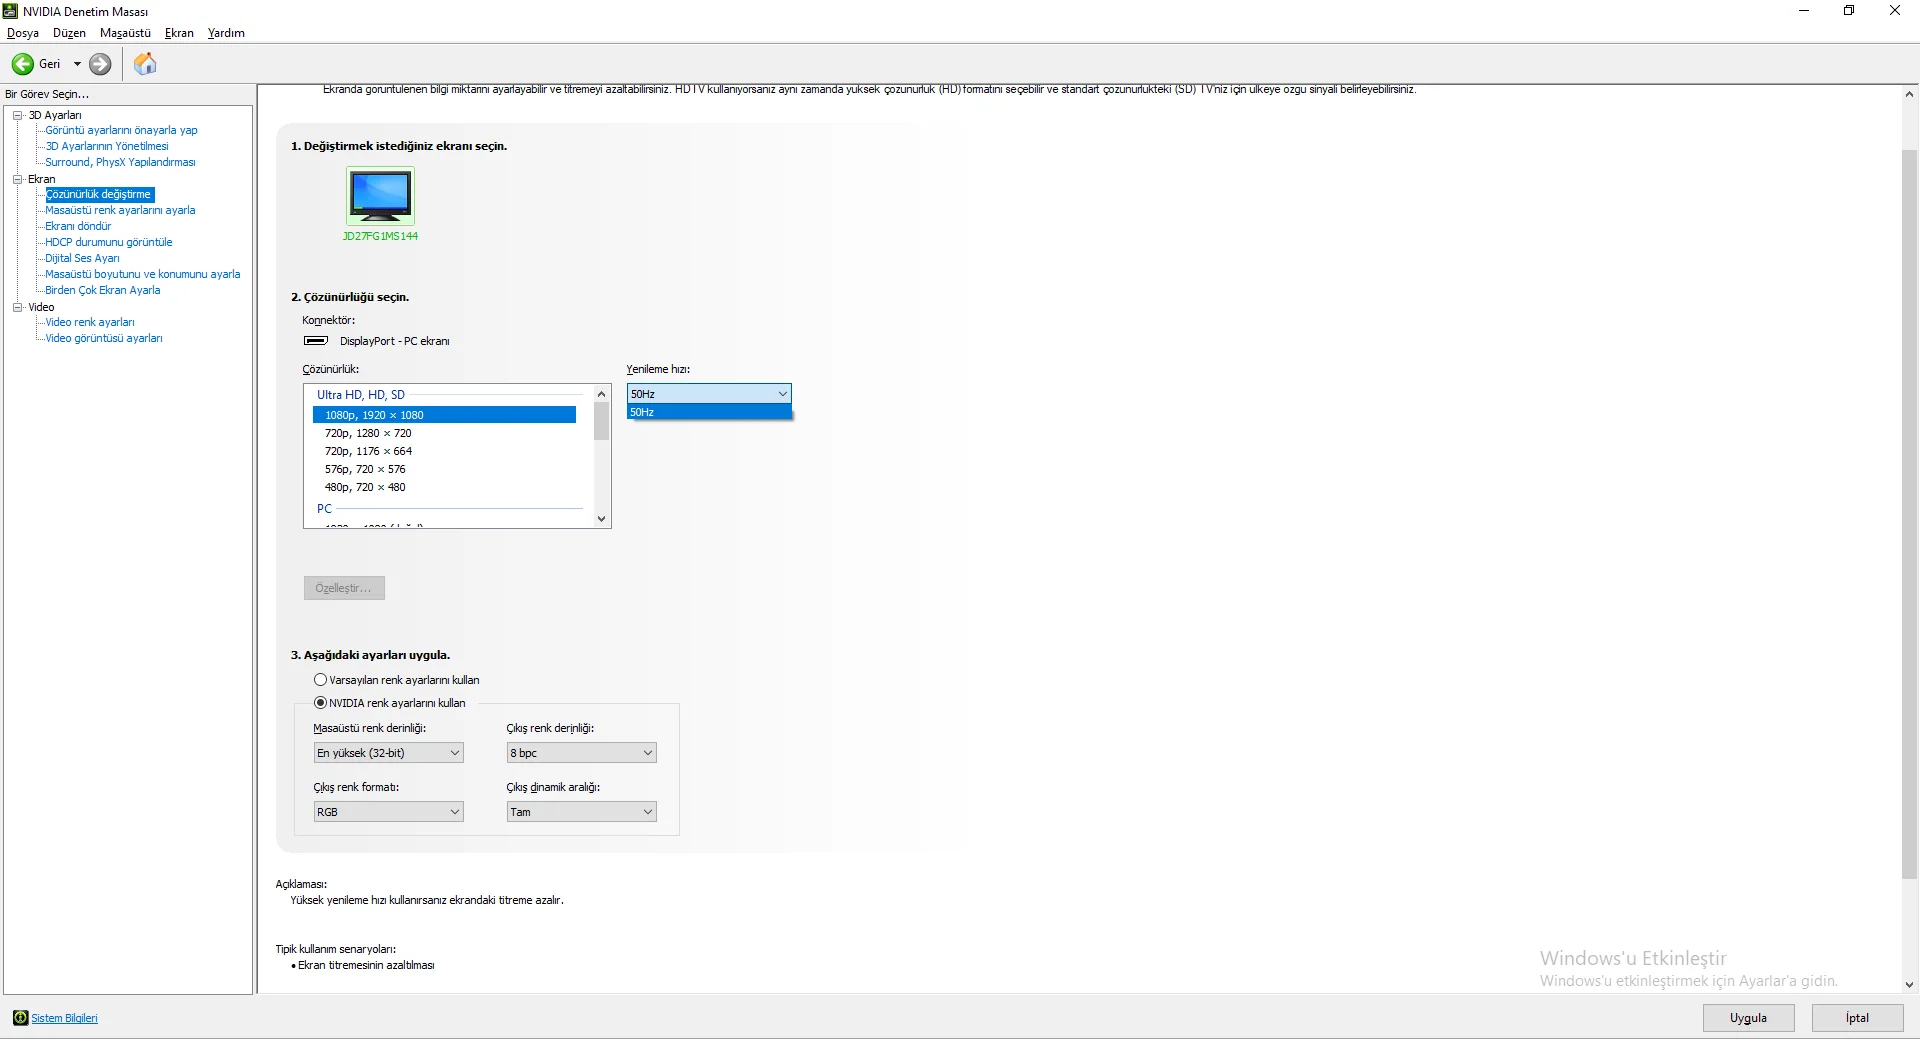This screenshot has height=1040, width=1920.
Task: Click the DisplayPort connector icon
Action: 316,341
